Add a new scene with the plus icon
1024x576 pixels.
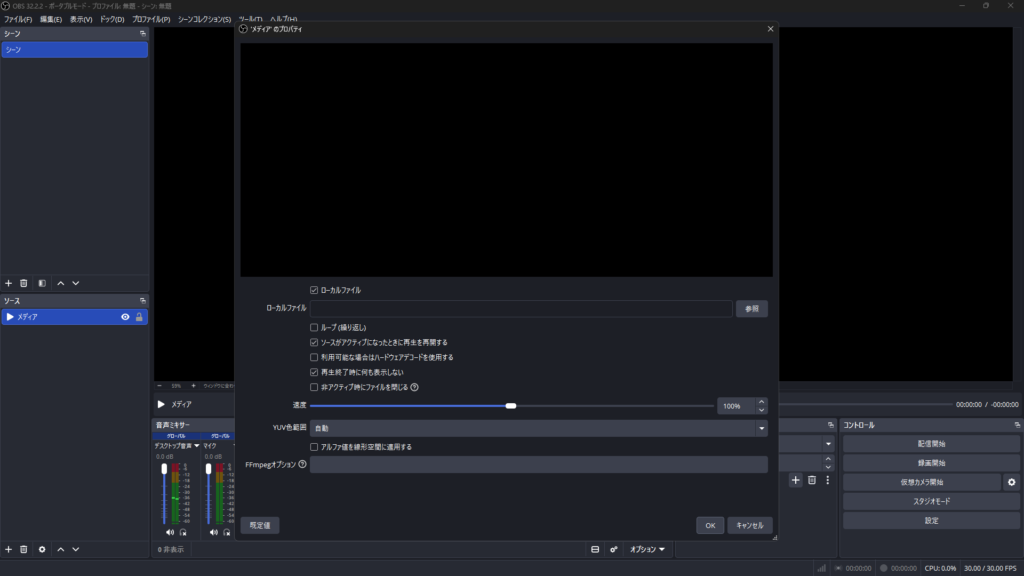(8, 283)
